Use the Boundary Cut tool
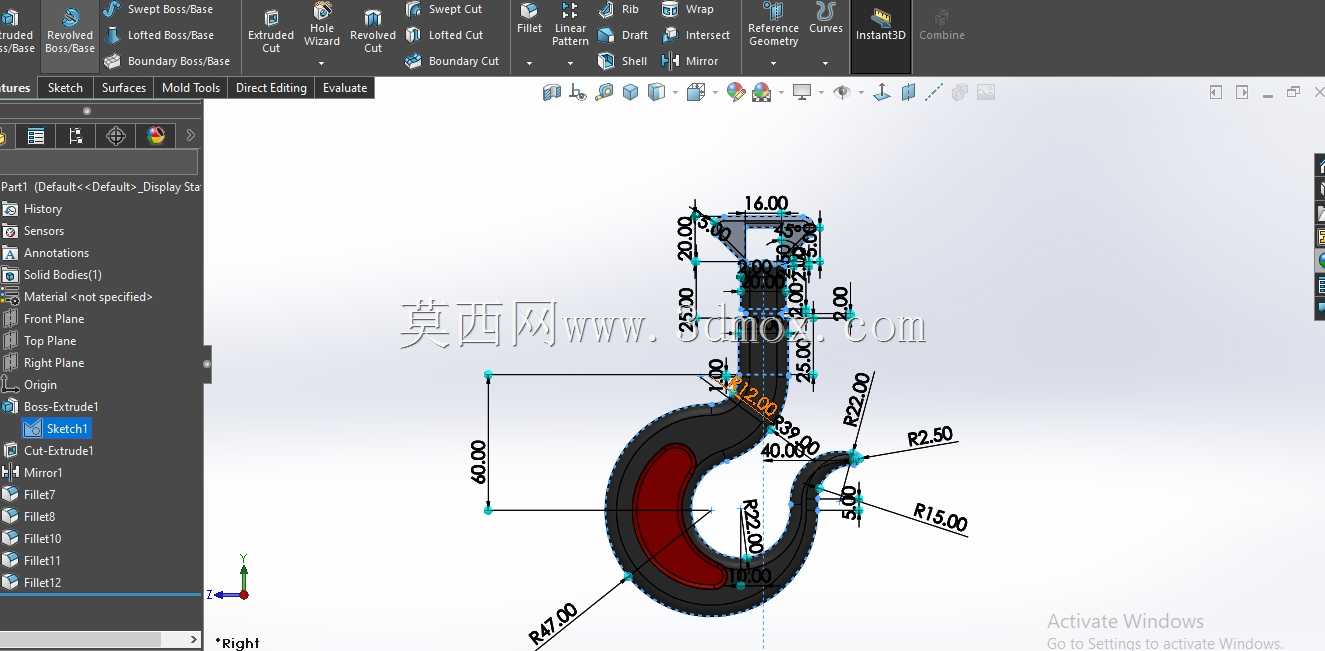 tap(452, 61)
